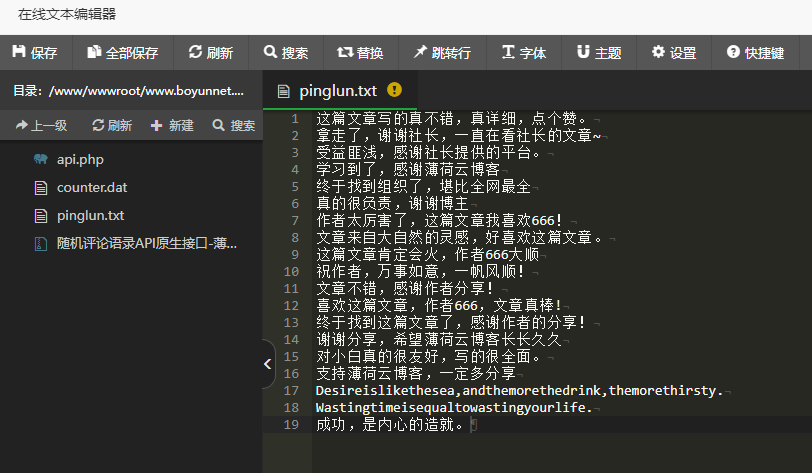Click line 15 text 对小白真的很友好
Screen dimensions: 812x473
point(377,356)
